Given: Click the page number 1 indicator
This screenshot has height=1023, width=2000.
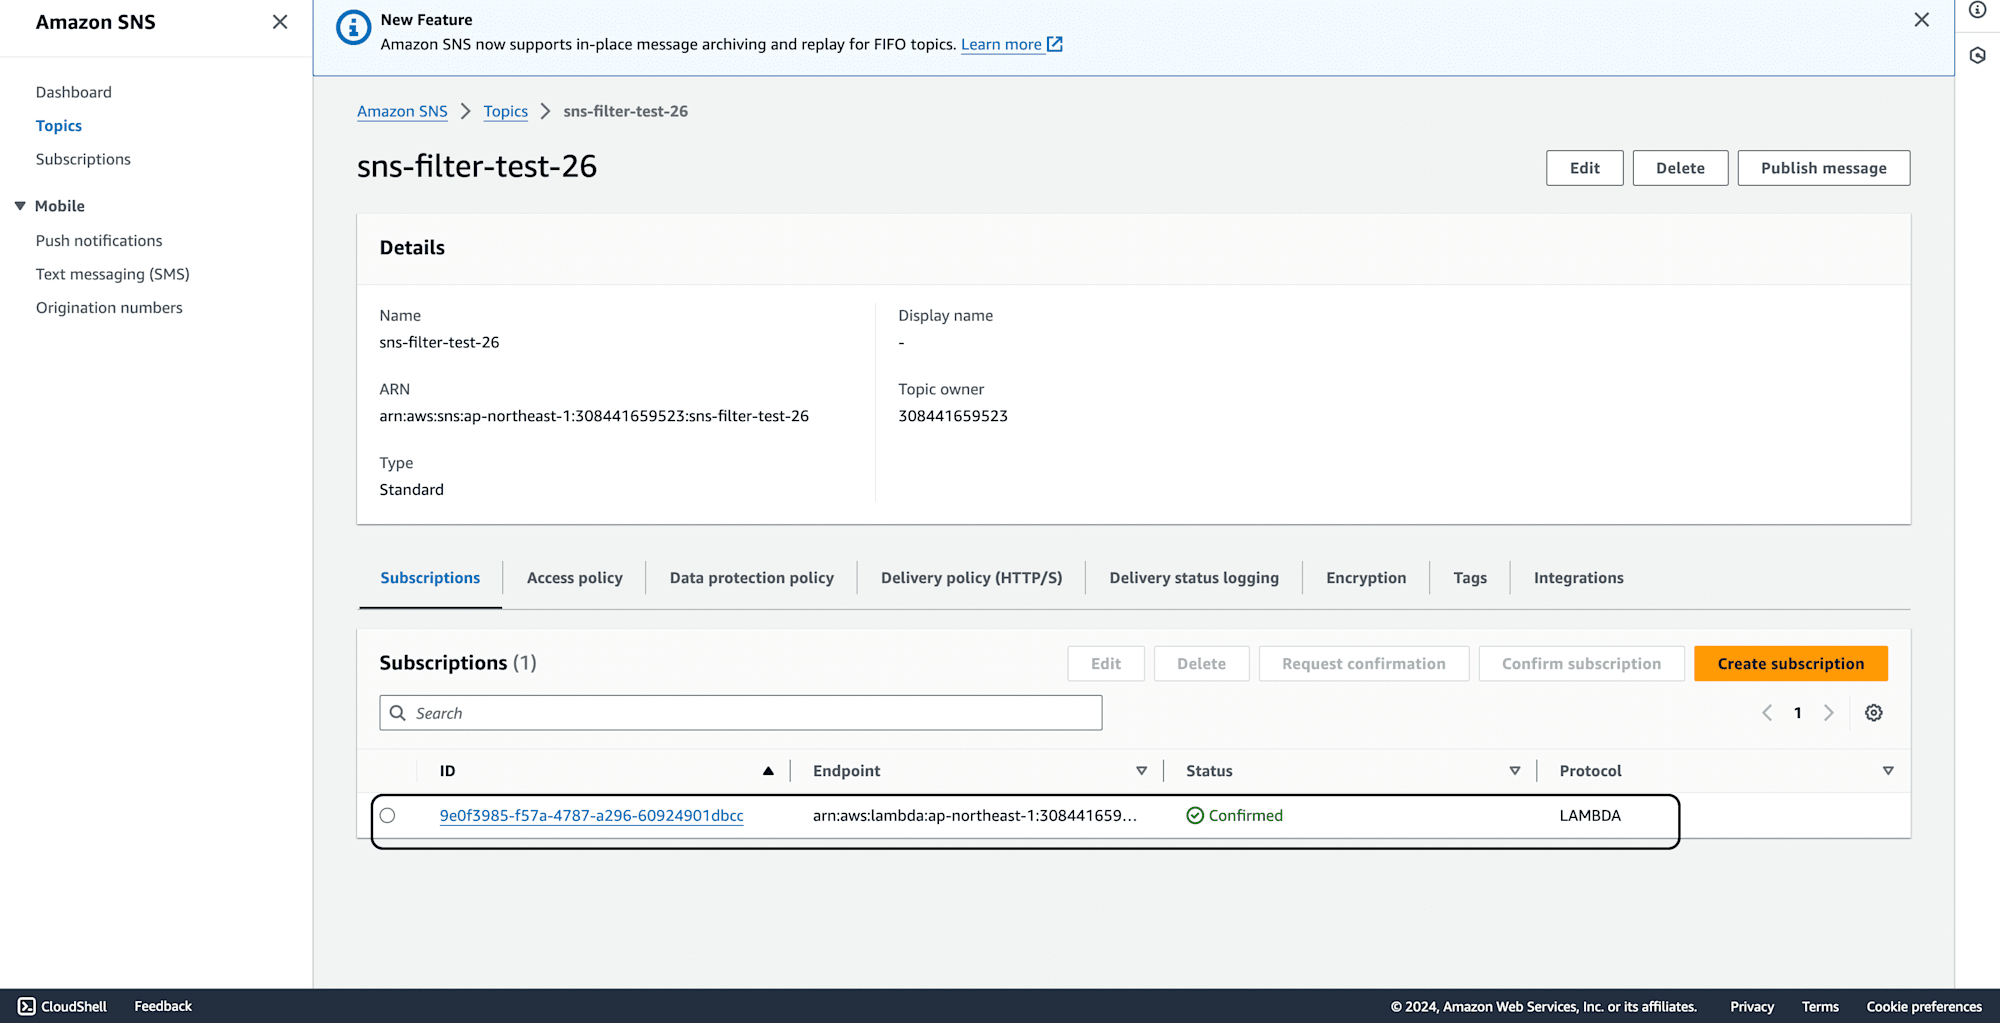Looking at the screenshot, I should tap(1797, 713).
